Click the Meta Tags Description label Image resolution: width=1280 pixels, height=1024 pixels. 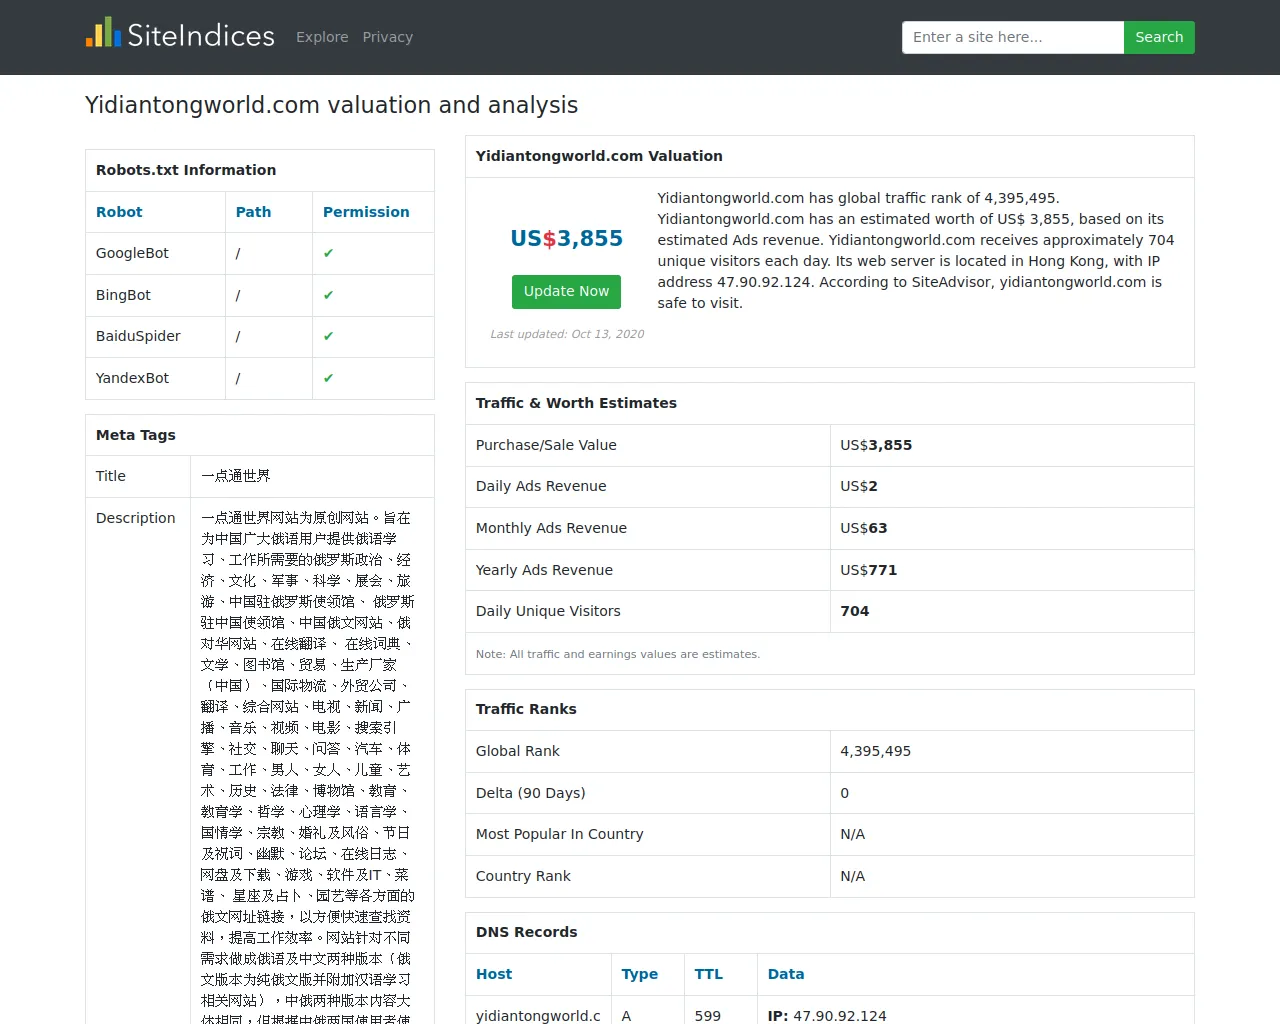[x=135, y=518]
